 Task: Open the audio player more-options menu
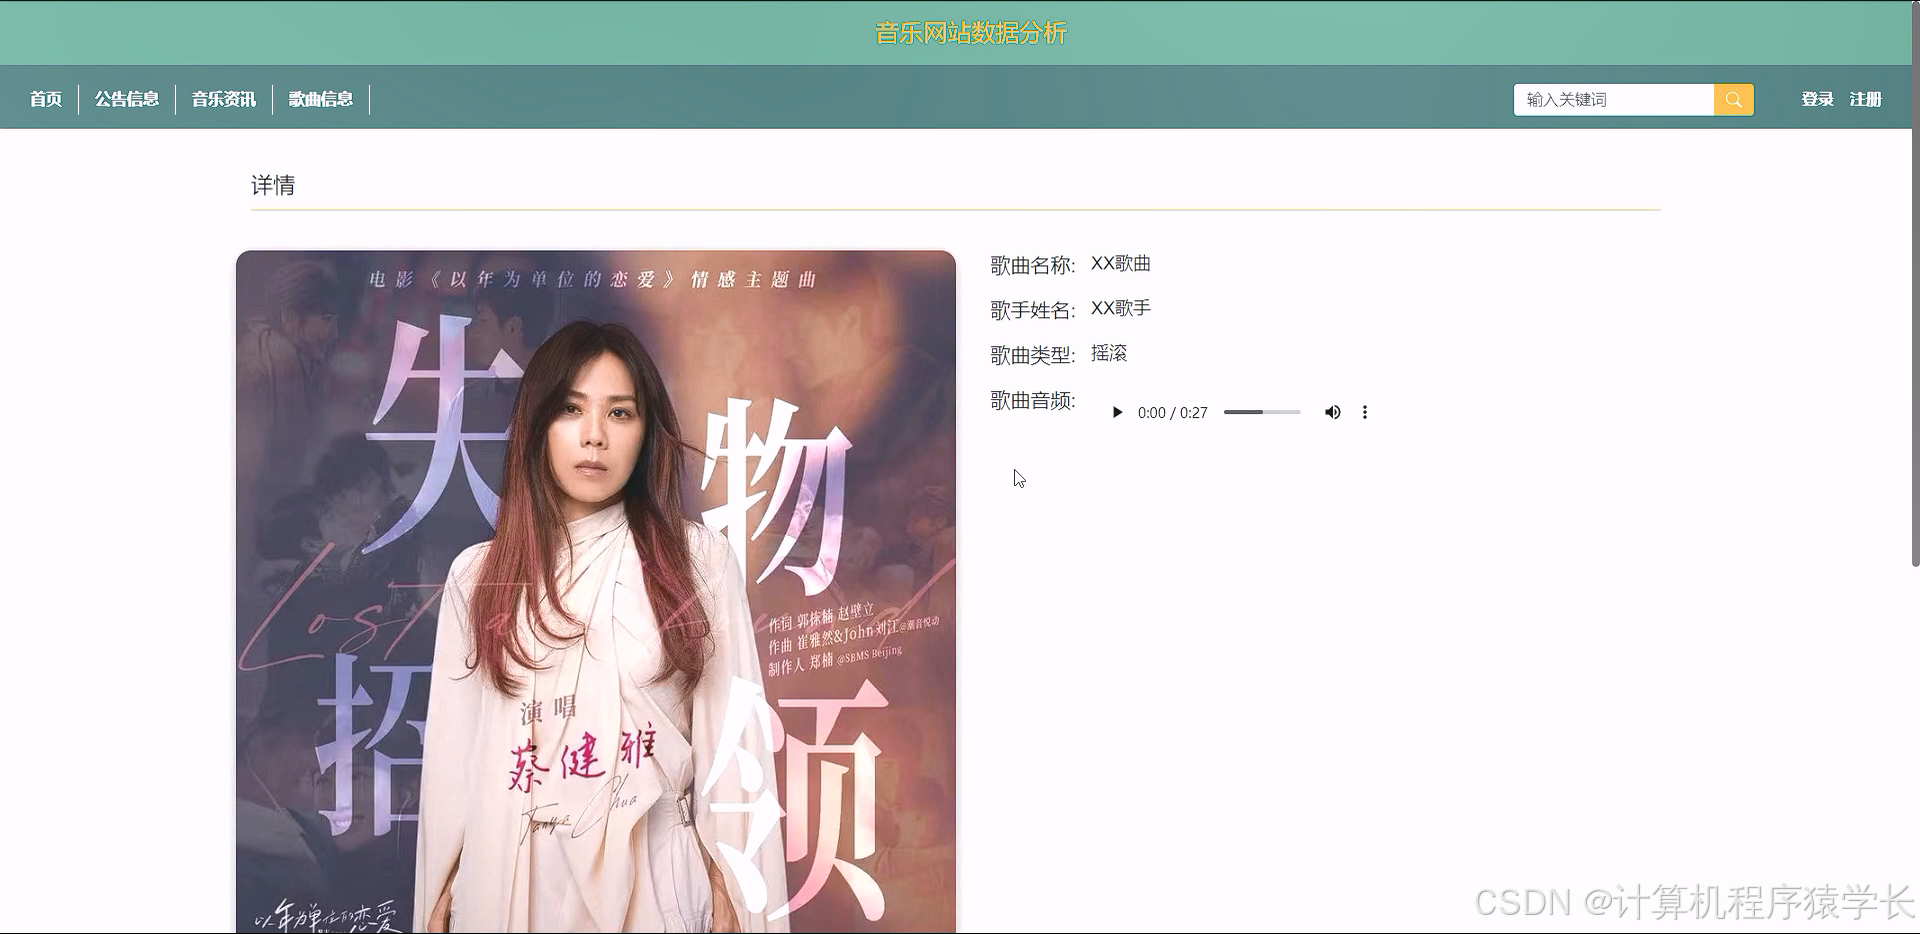[1365, 412]
